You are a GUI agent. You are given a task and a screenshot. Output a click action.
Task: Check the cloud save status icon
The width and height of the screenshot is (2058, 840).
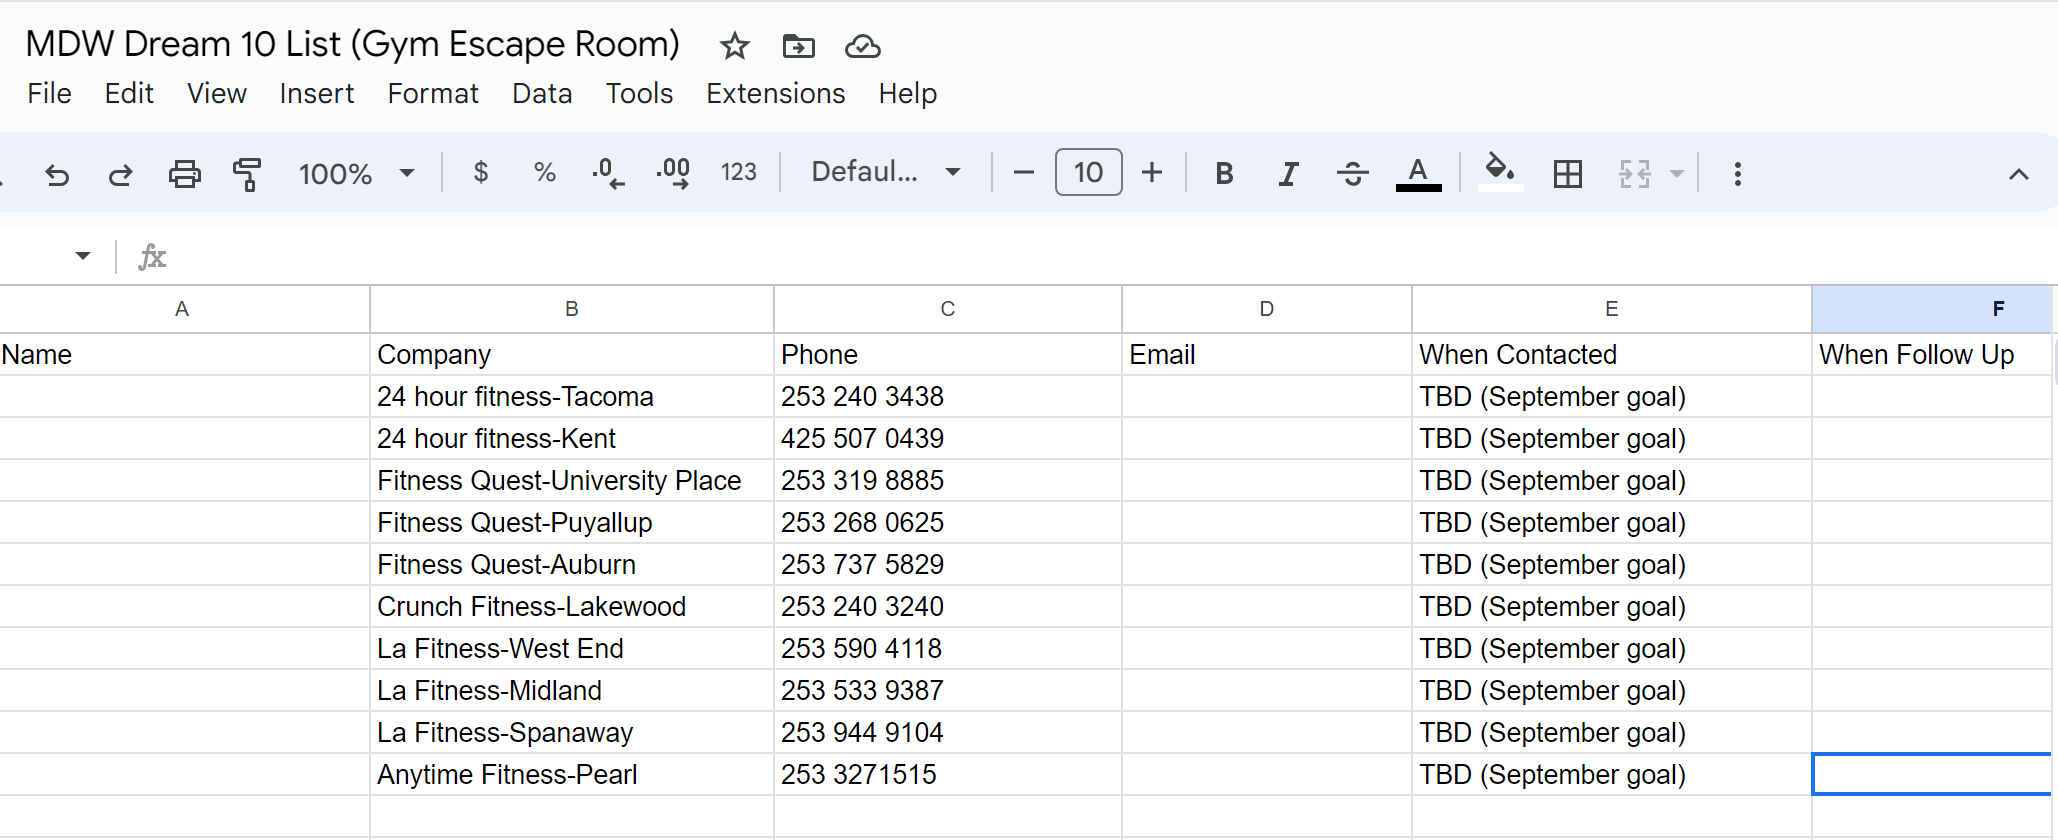(862, 46)
